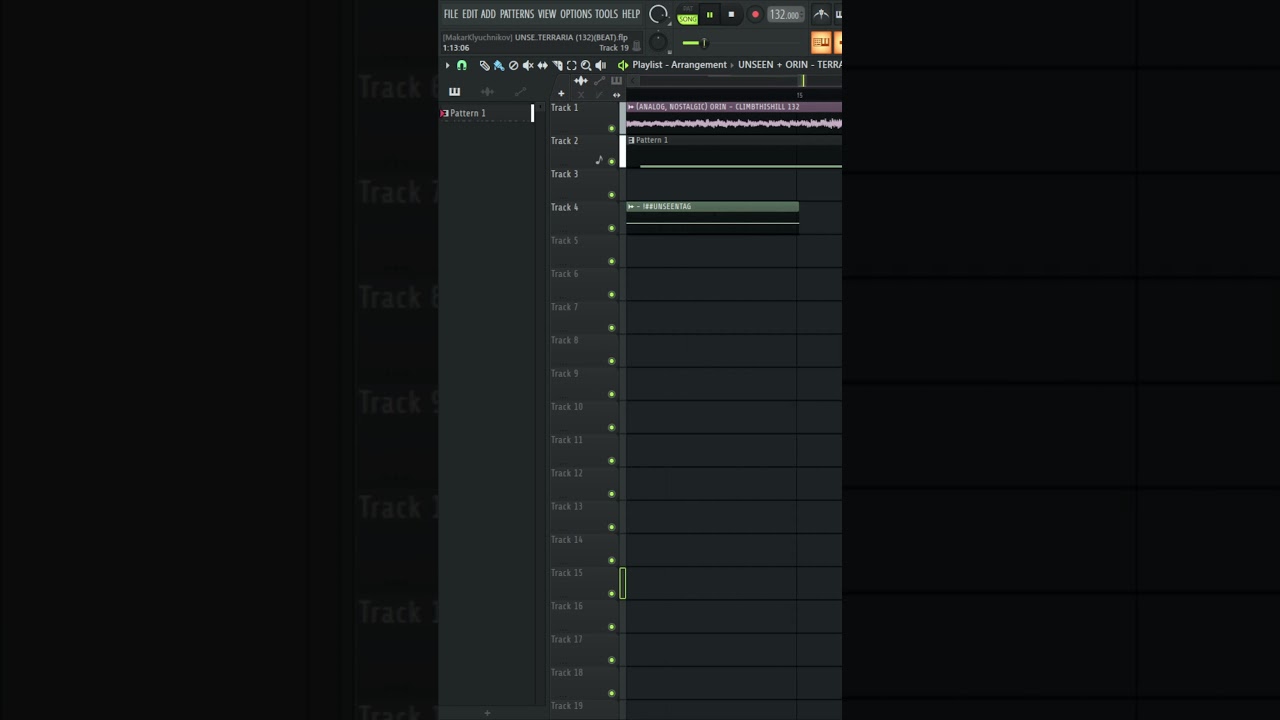Show automation clips in the picker panel
The image size is (1280, 720).
pos(520,92)
